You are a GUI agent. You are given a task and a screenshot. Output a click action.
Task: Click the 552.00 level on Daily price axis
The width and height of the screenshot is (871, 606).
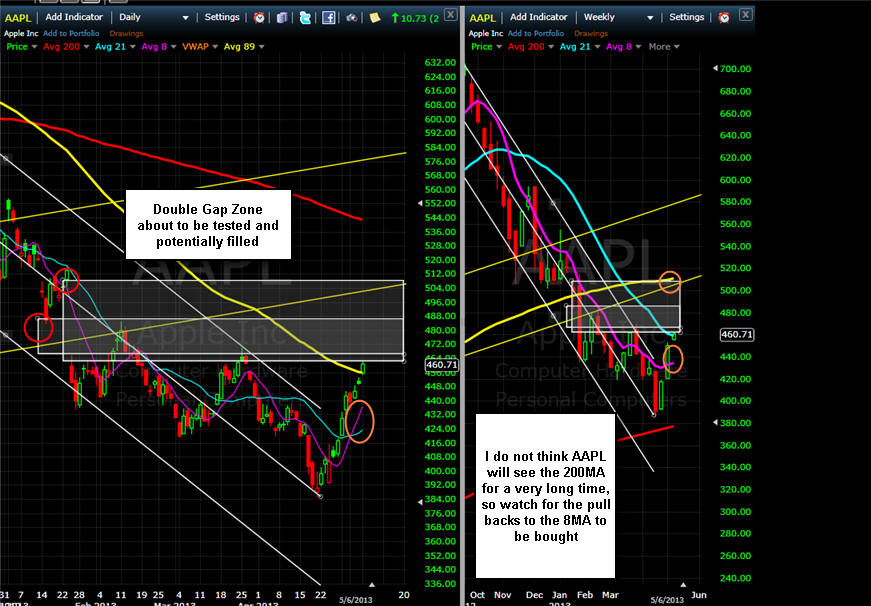440,203
